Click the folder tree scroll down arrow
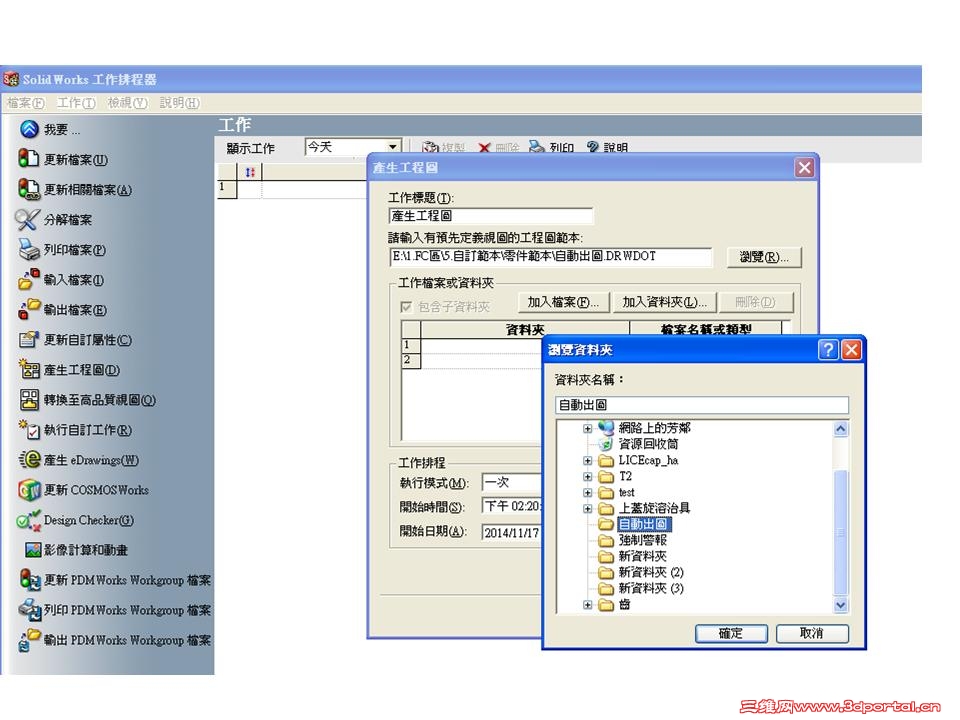 [x=841, y=604]
